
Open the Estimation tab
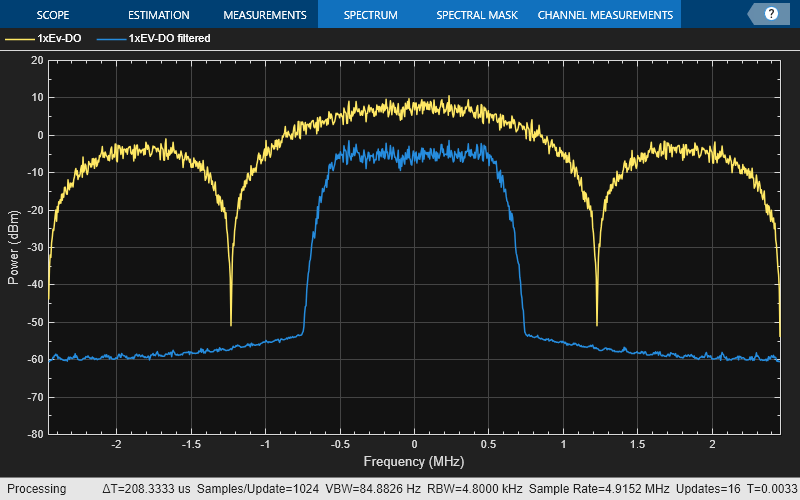(x=158, y=15)
